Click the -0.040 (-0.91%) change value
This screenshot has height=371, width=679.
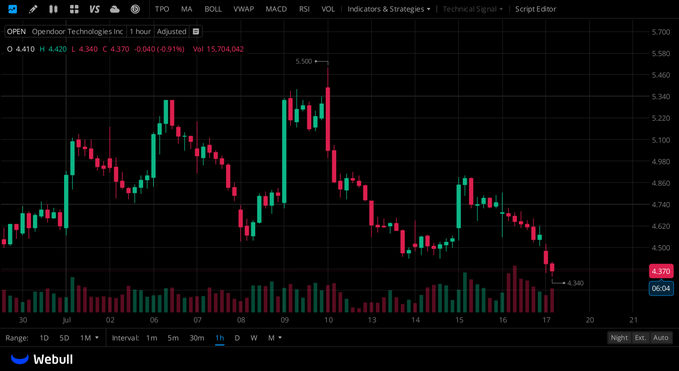159,49
